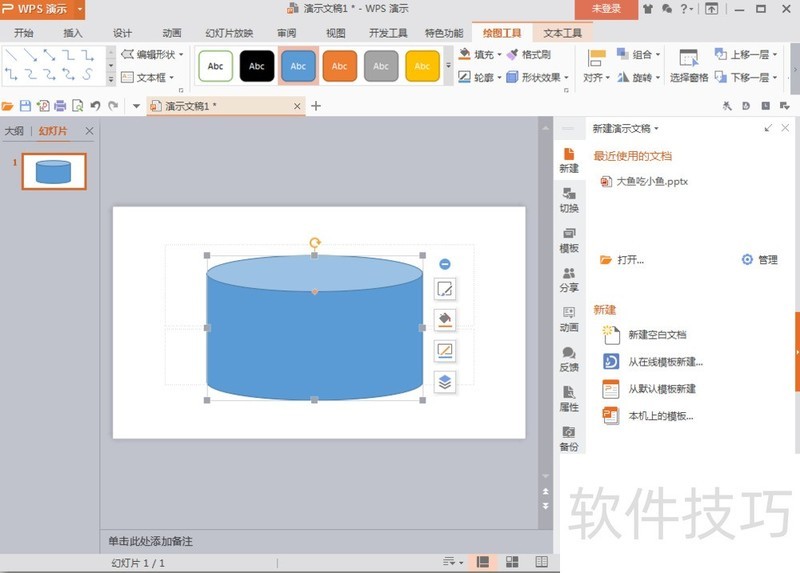Open the 备份 sidebar panel icon
The image size is (800, 573).
(569, 439)
